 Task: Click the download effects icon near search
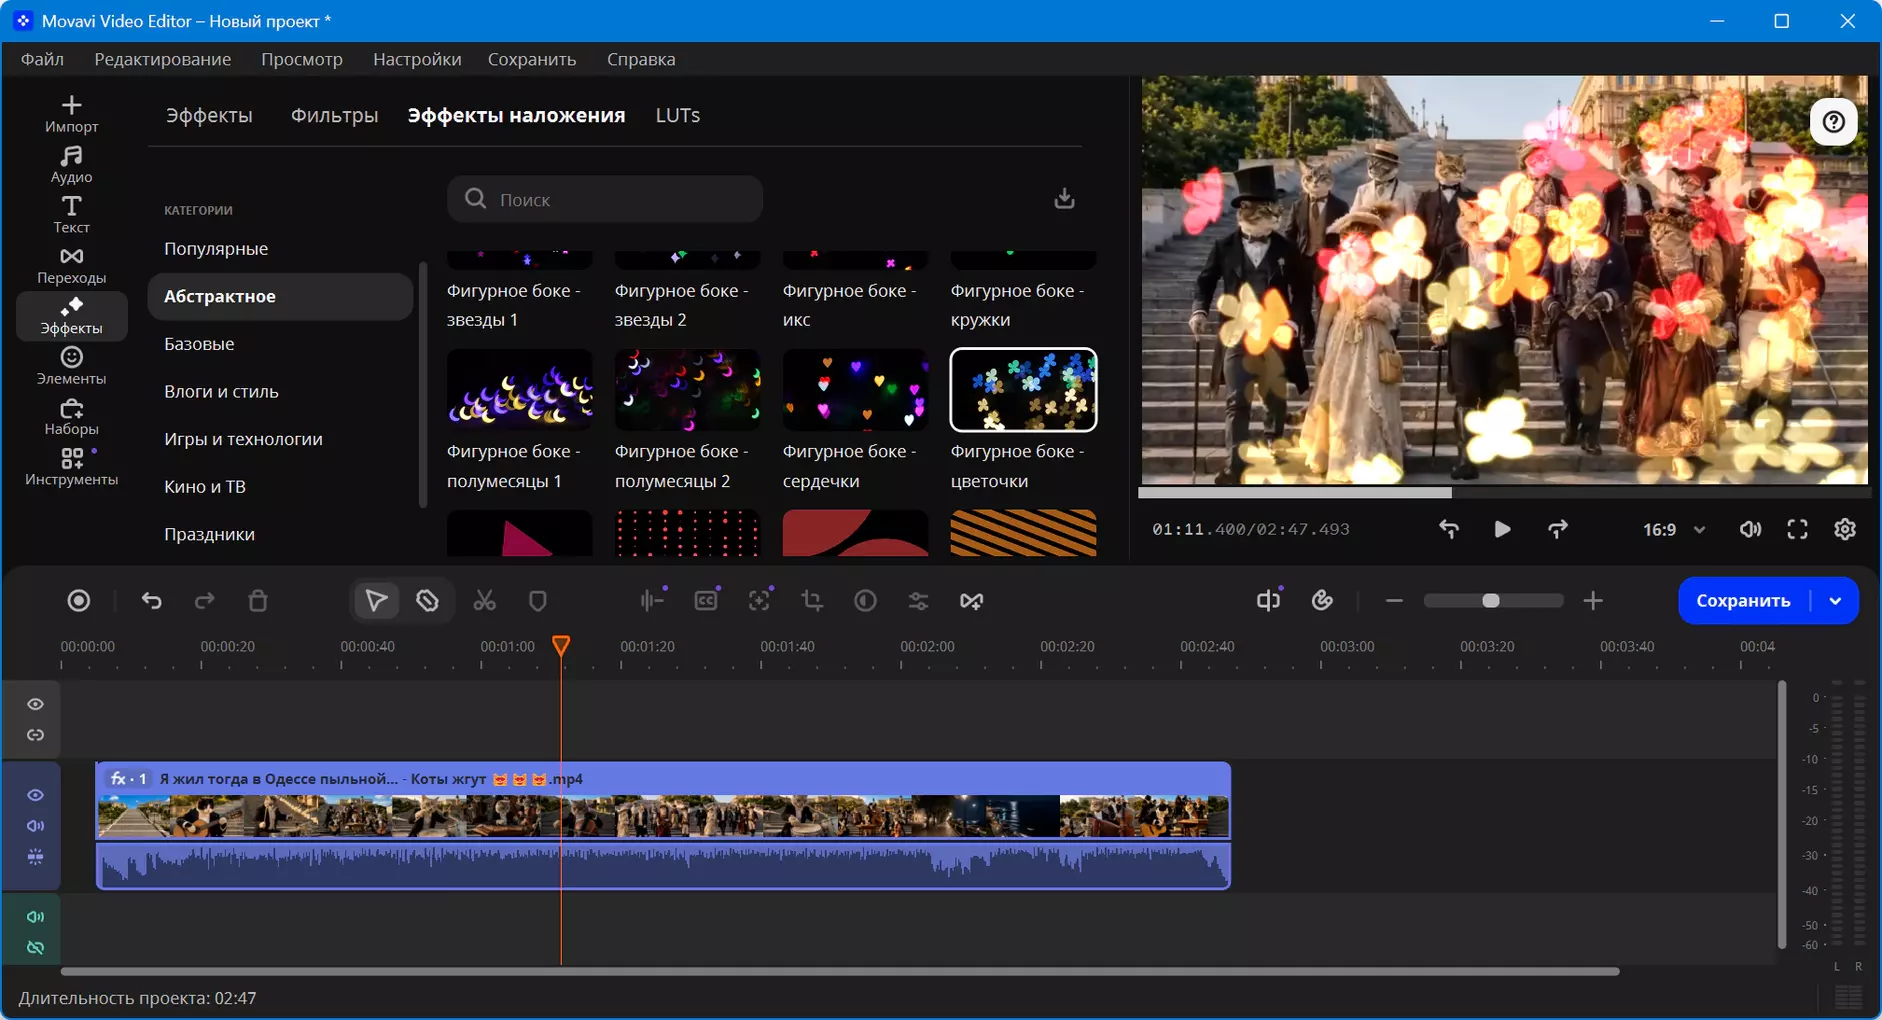[x=1064, y=199]
